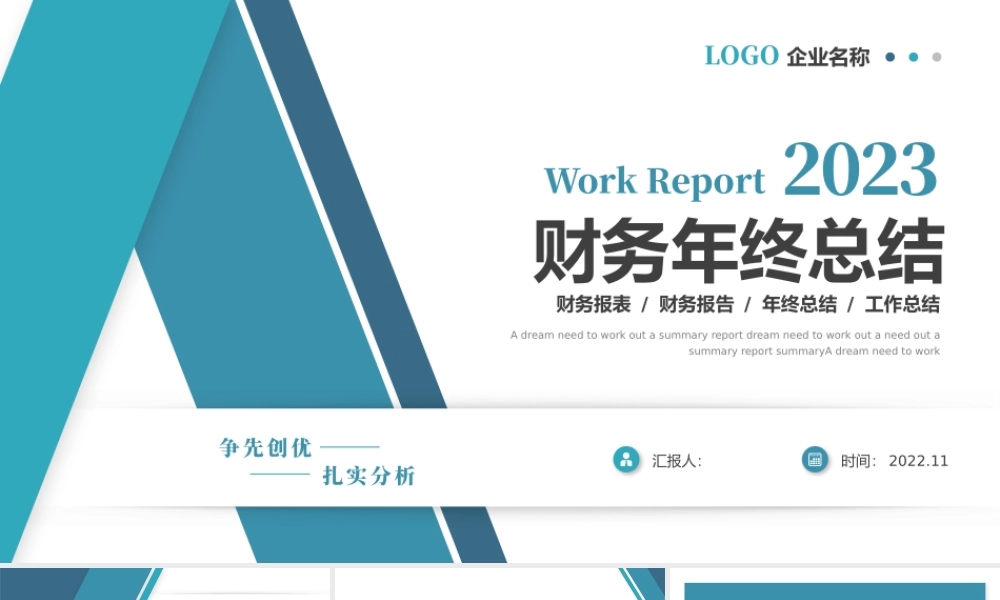1000x600 pixels.
Task: Click the calendar icon beside 时间
Action: (814, 459)
